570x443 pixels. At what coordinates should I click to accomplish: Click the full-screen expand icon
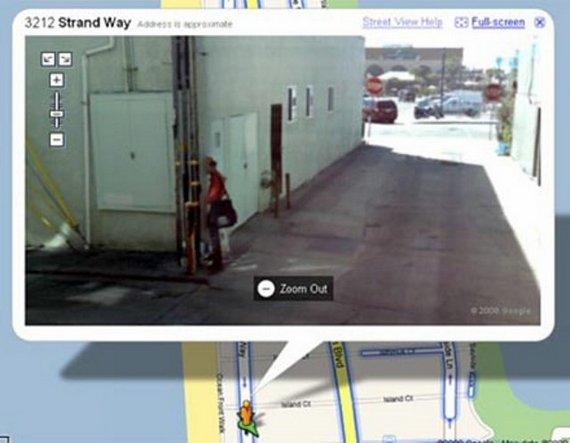461,23
